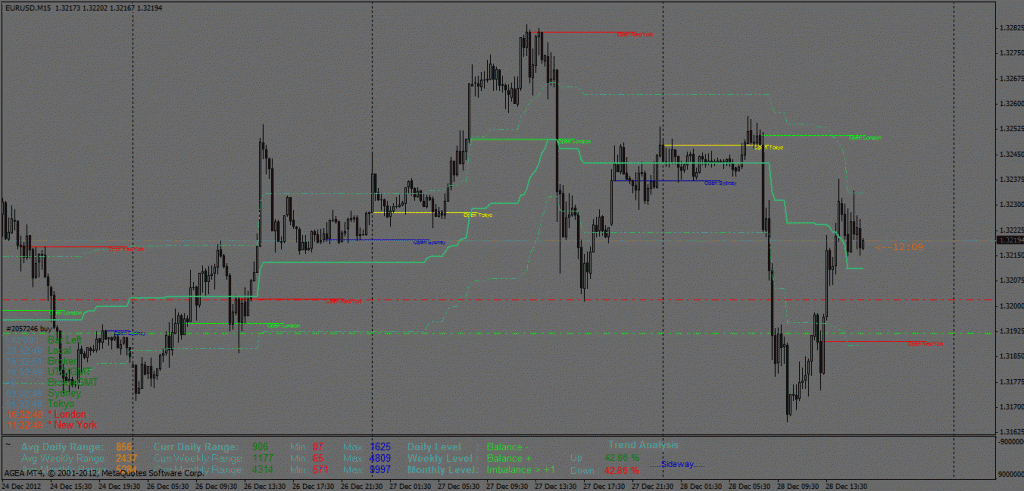The height and width of the screenshot is (491, 1024).
Task: Click the New York time value 11:32:49
Action: pos(24,425)
